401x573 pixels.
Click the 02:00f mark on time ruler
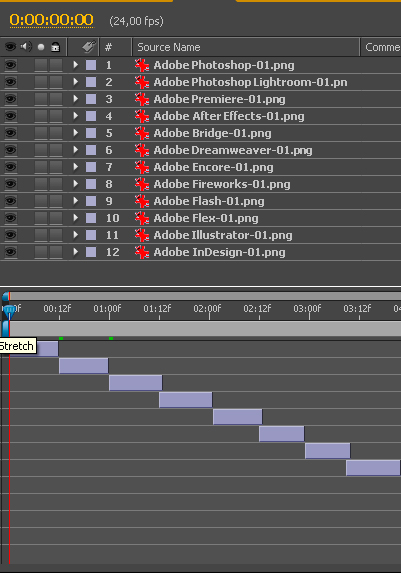[207, 309]
